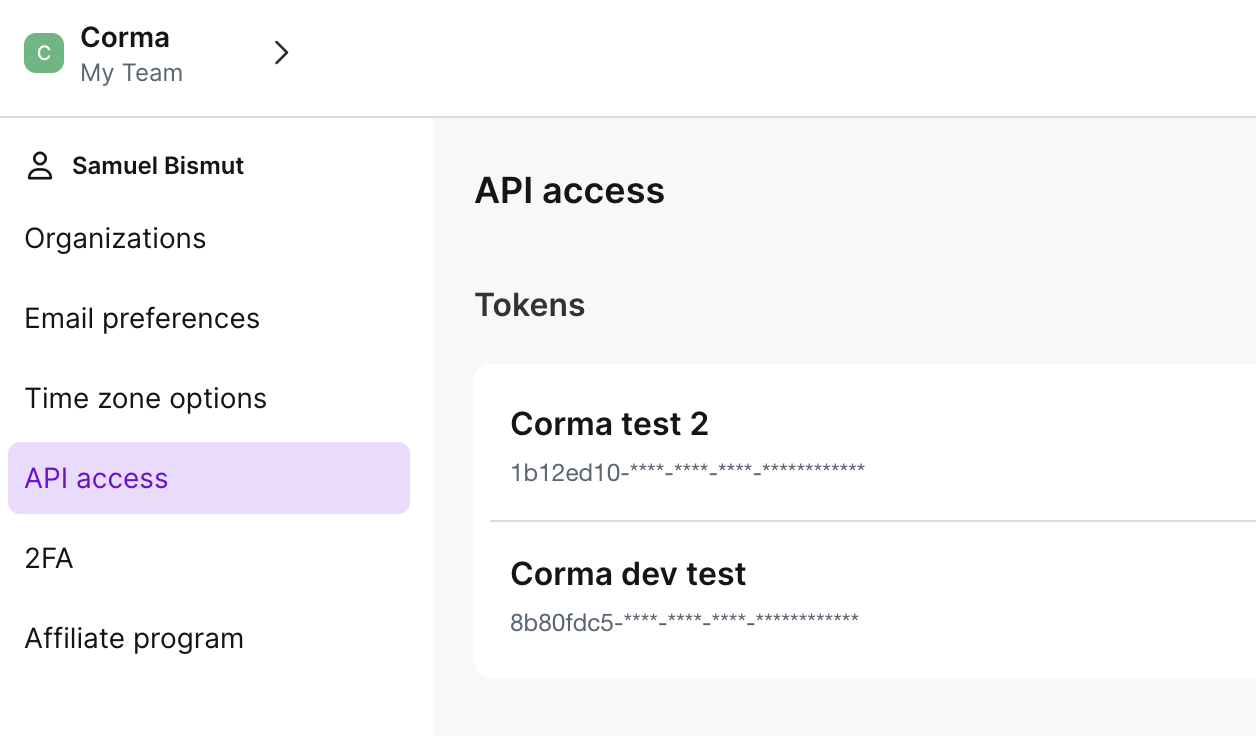Click the masked token starting with 8b80fdc5
Screen dimensions: 1256x736
[x=684, y=620]
